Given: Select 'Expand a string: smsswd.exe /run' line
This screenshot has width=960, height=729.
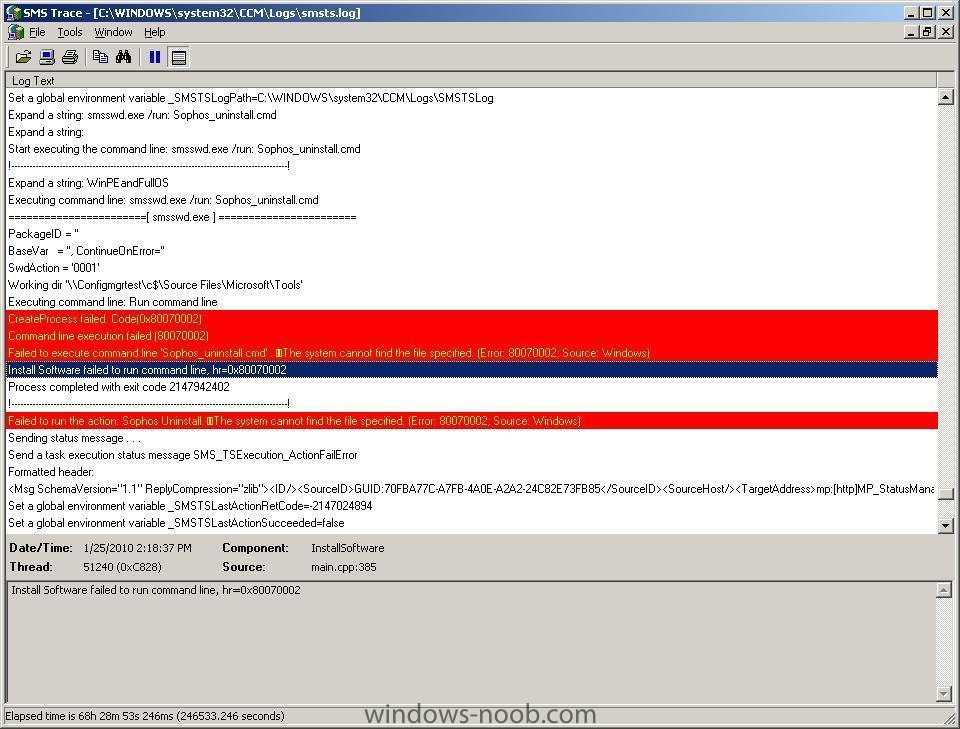Looking at the screenshot, I should 471,115.
